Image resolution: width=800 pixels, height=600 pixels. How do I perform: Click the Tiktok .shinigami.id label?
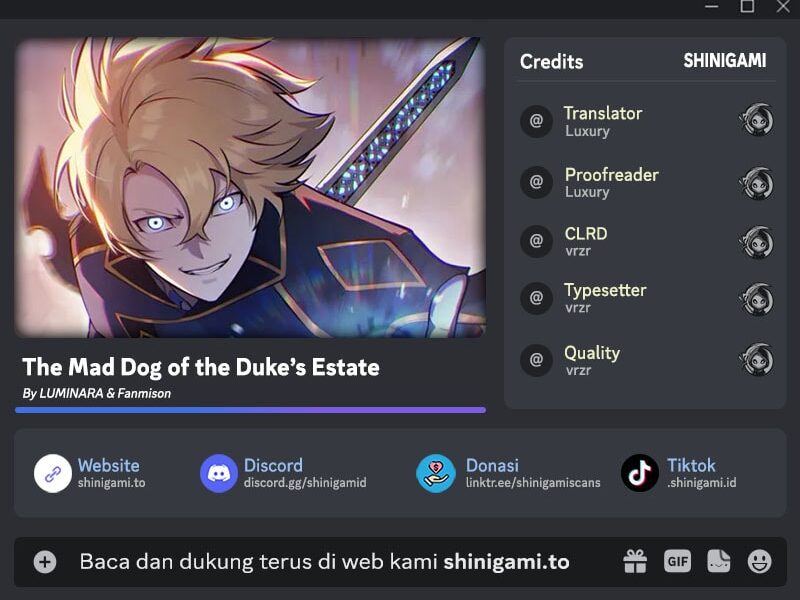tap(702, 473)
